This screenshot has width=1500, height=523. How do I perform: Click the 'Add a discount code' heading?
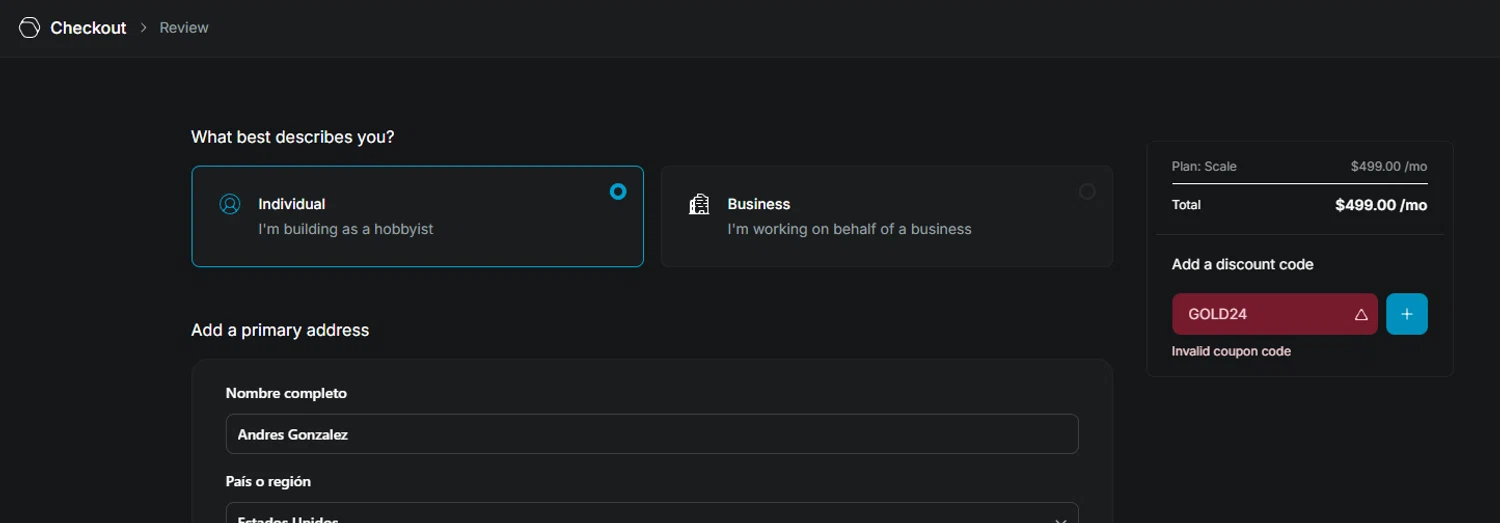tap(1243, 264)
